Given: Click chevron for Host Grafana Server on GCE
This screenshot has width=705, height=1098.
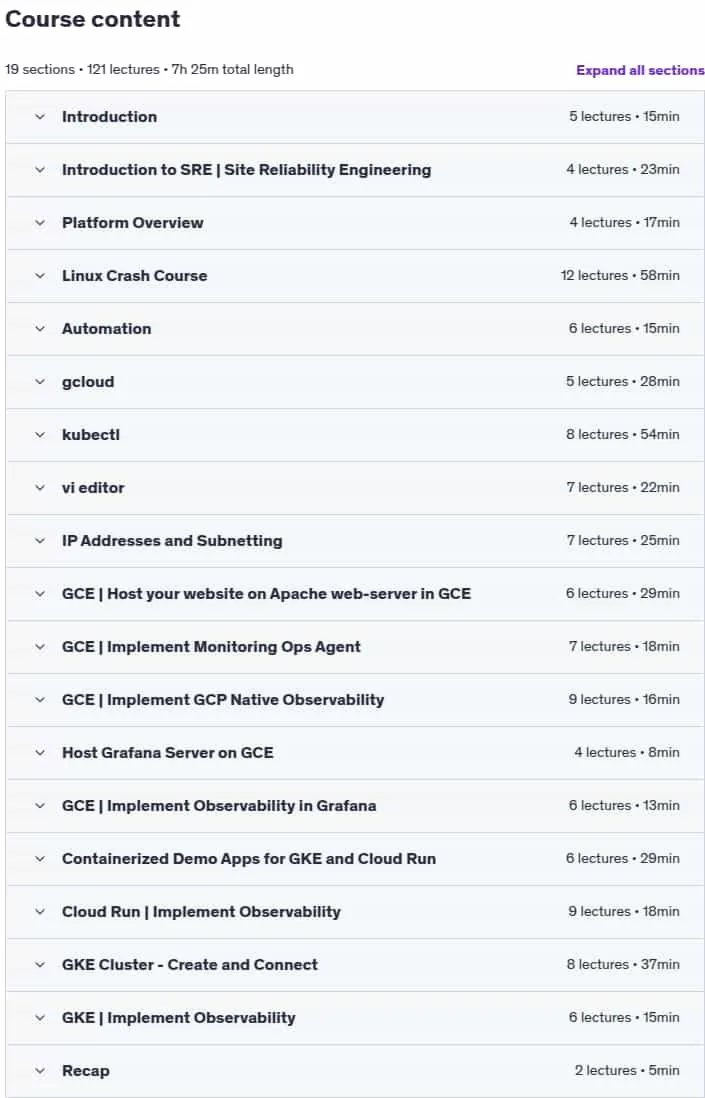Looking at the screenshot, I should click(40, 753).
